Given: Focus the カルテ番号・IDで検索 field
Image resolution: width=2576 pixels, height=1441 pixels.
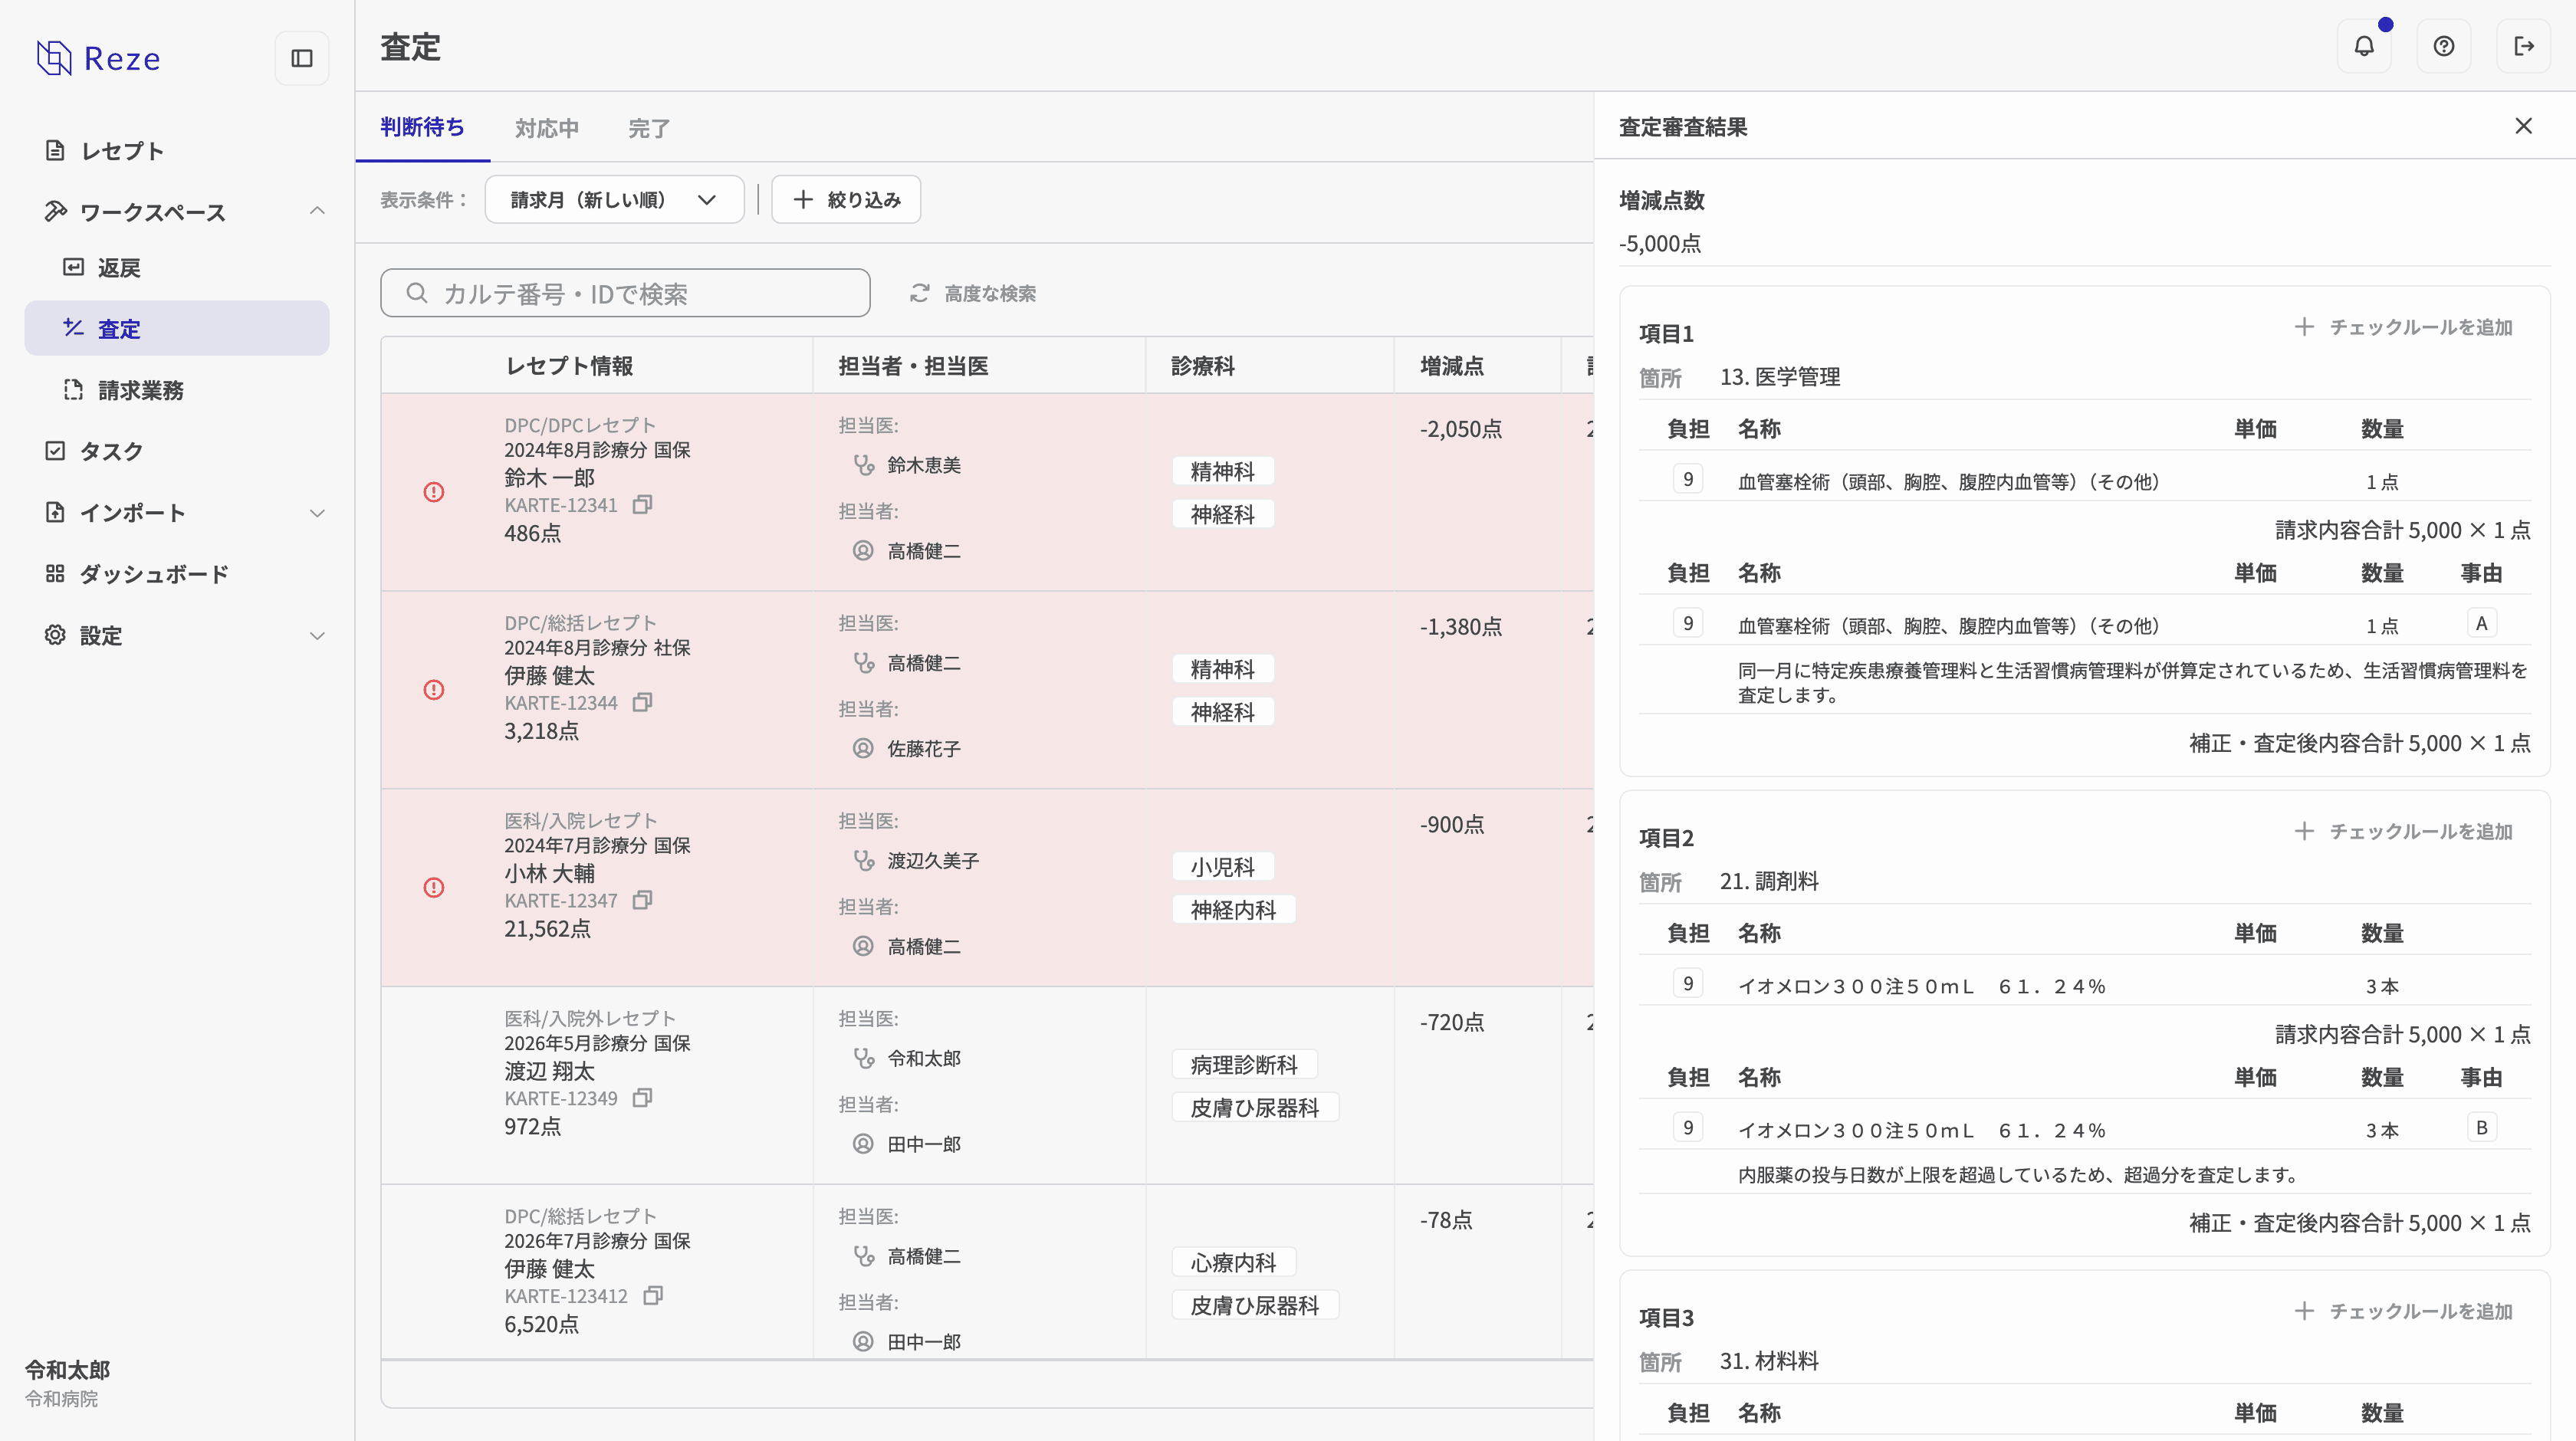Looking at the screenshot, I should [x=625, y=293].
